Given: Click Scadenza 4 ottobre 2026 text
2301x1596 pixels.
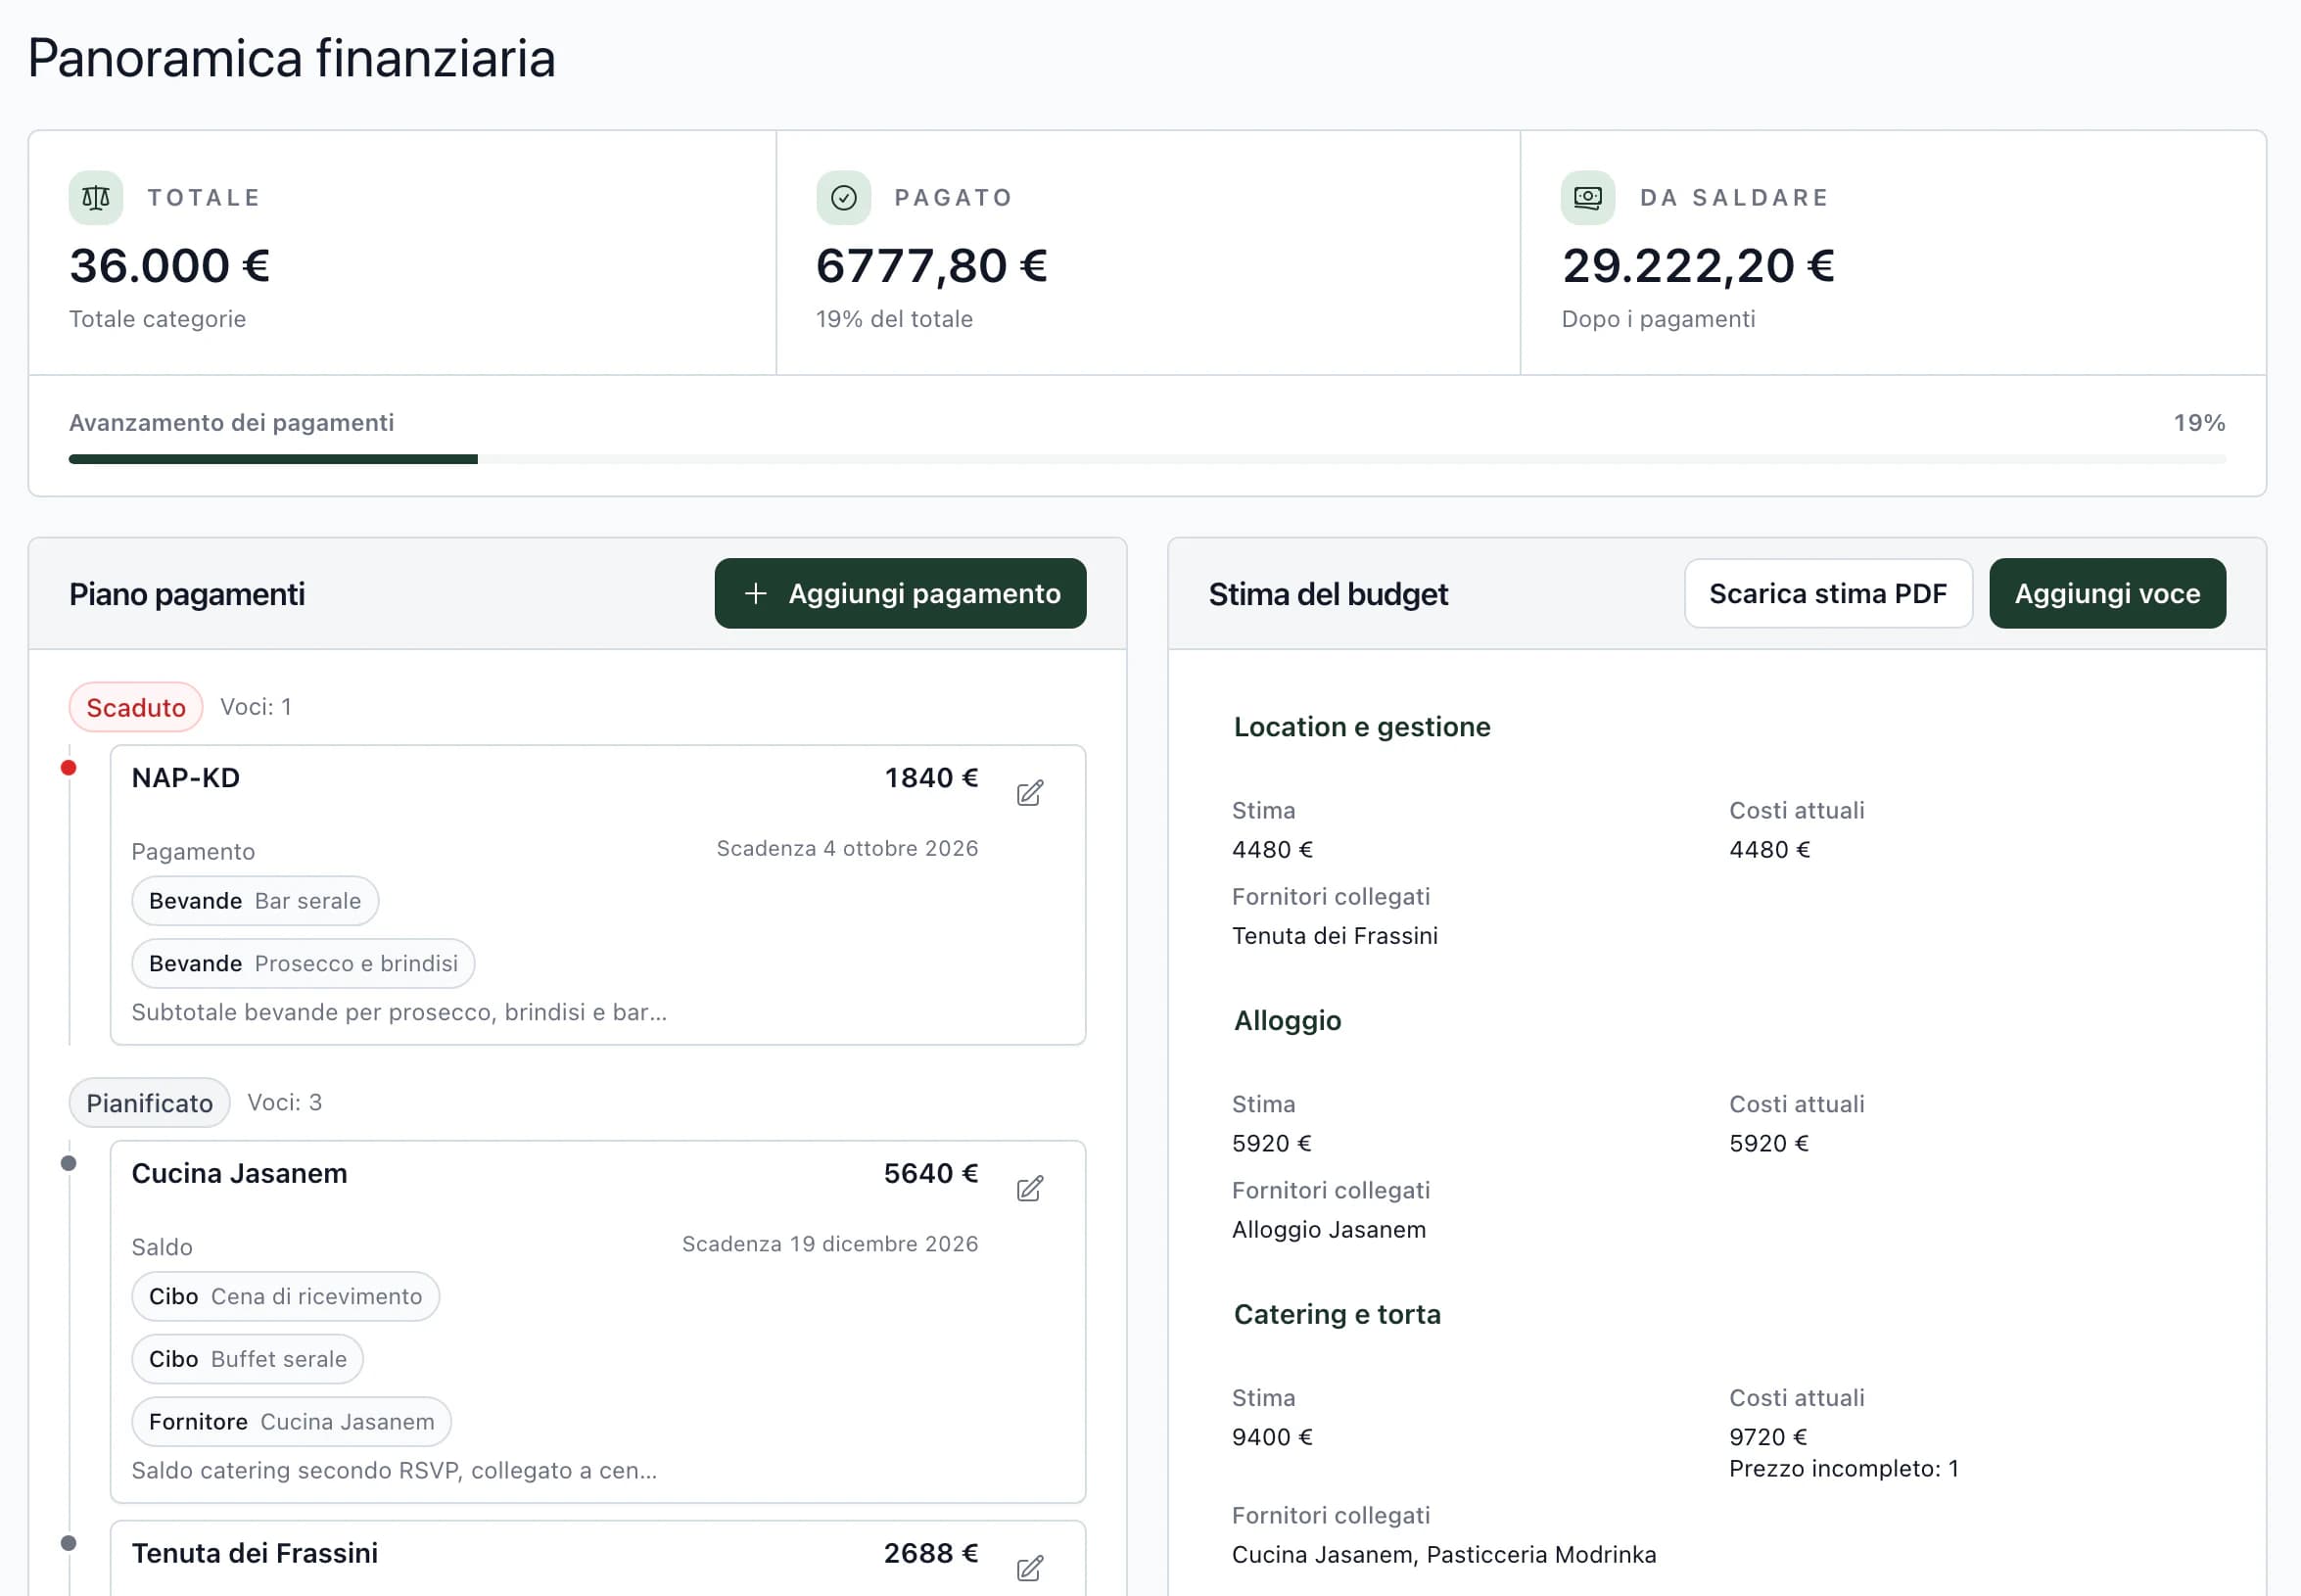Looking at the screenshot, I should click(x=847, y=848).
